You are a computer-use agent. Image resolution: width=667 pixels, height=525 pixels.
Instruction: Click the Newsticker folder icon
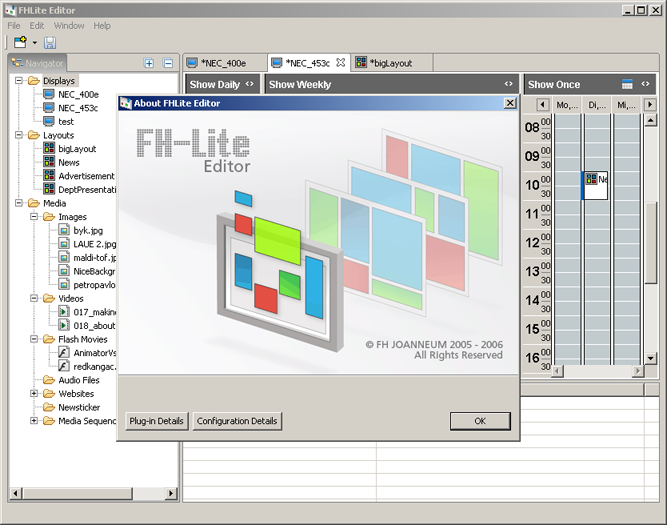[x=49, y=407]
